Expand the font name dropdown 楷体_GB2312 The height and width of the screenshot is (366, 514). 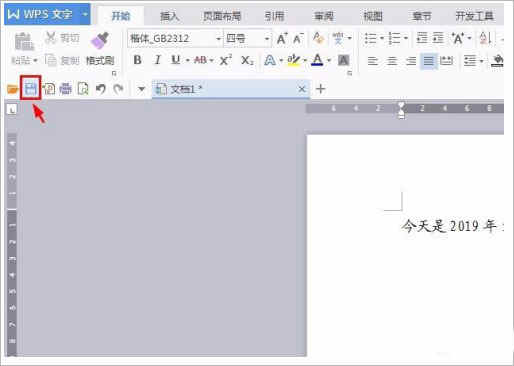218,39
